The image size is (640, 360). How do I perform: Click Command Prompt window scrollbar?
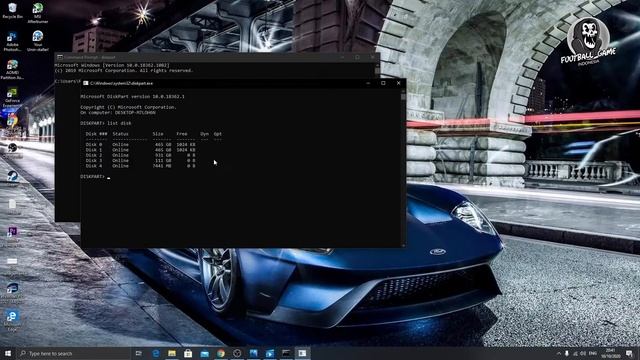pyautogui.click(x=377, y=70)
